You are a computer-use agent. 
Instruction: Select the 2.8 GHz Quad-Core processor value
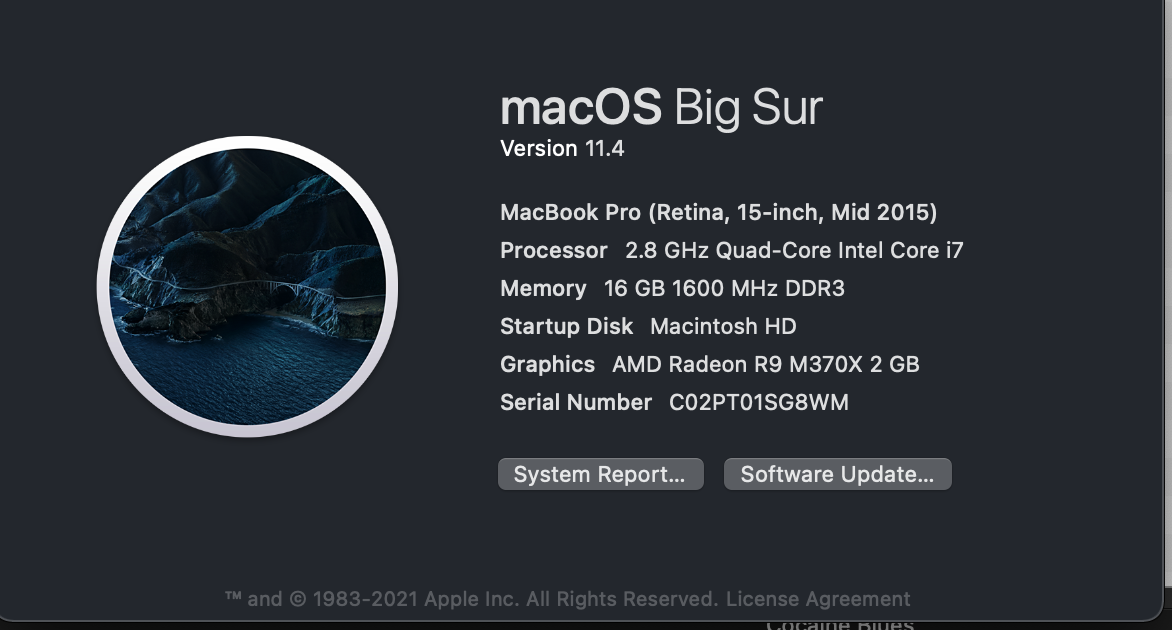794,250
